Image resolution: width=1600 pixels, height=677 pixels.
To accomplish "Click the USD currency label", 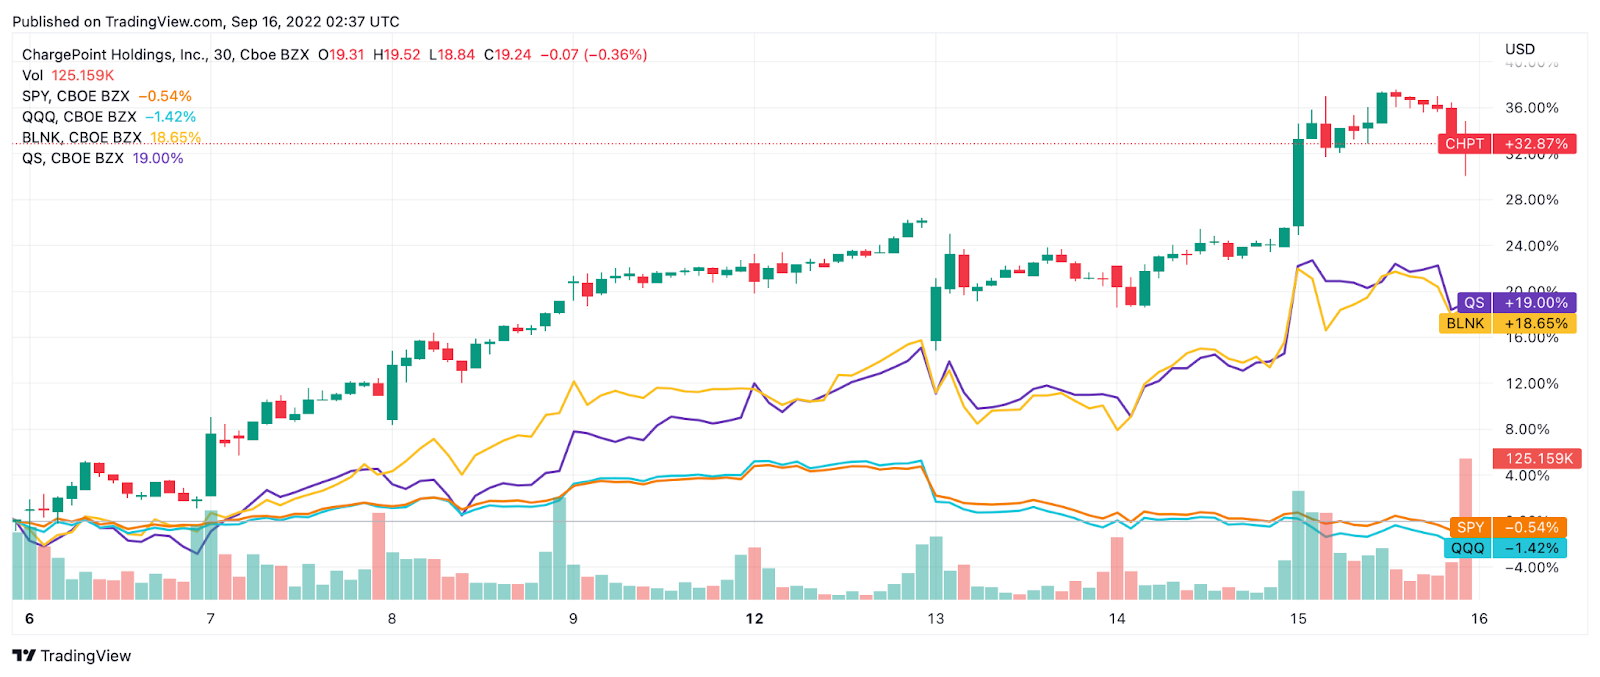I will (1520, 49).
